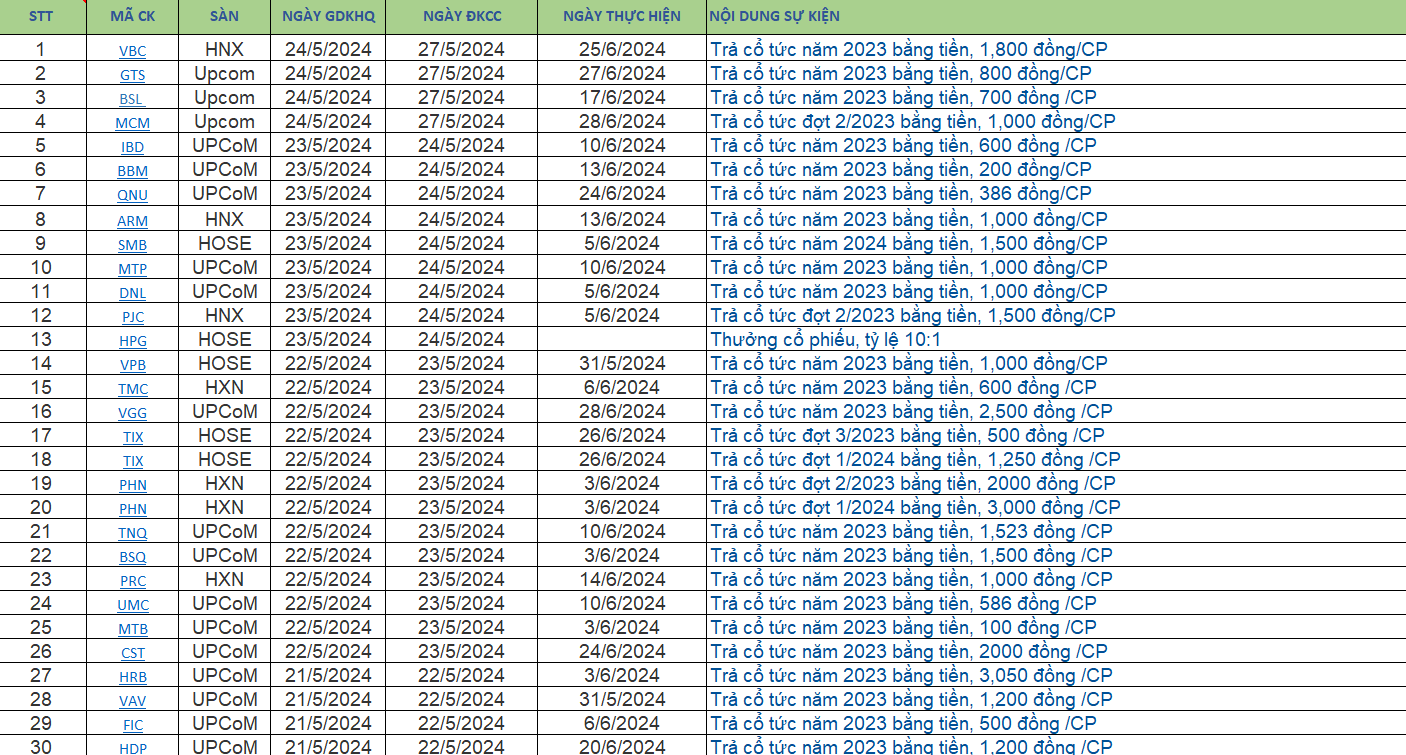Open the ARM stock code link
This screenshot has height=755, width=1406.
(132, 221)
